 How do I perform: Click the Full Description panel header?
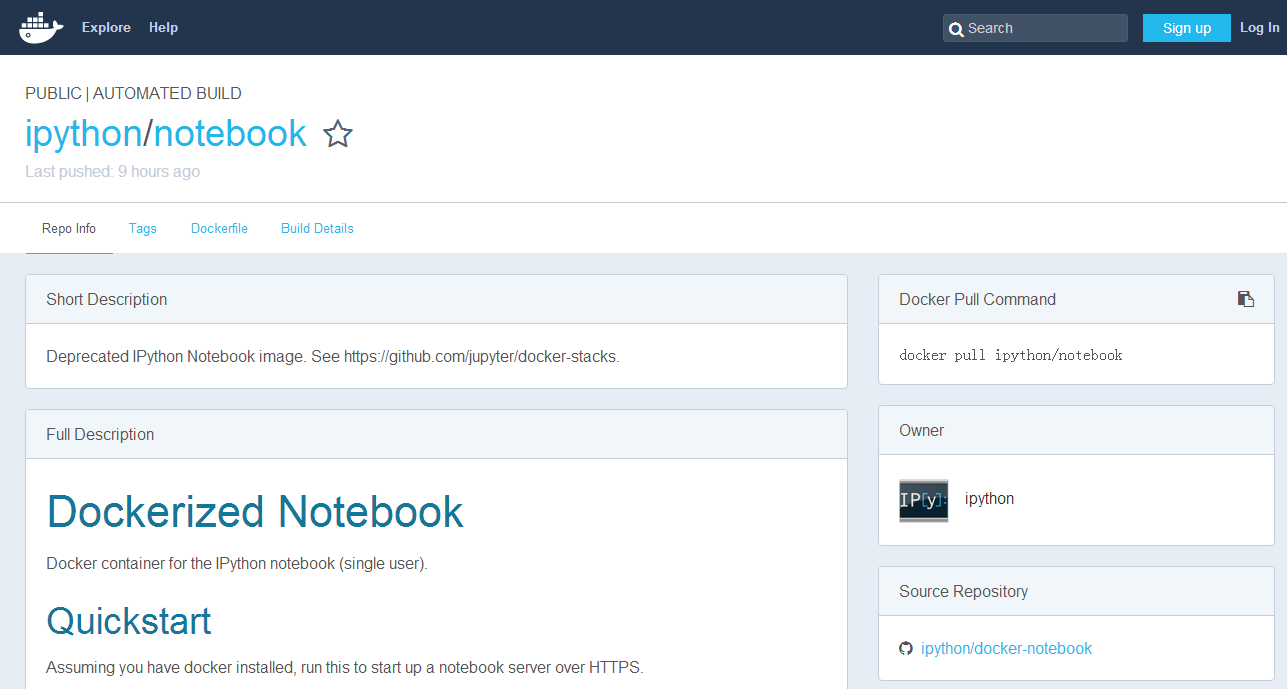click(436, 434)
